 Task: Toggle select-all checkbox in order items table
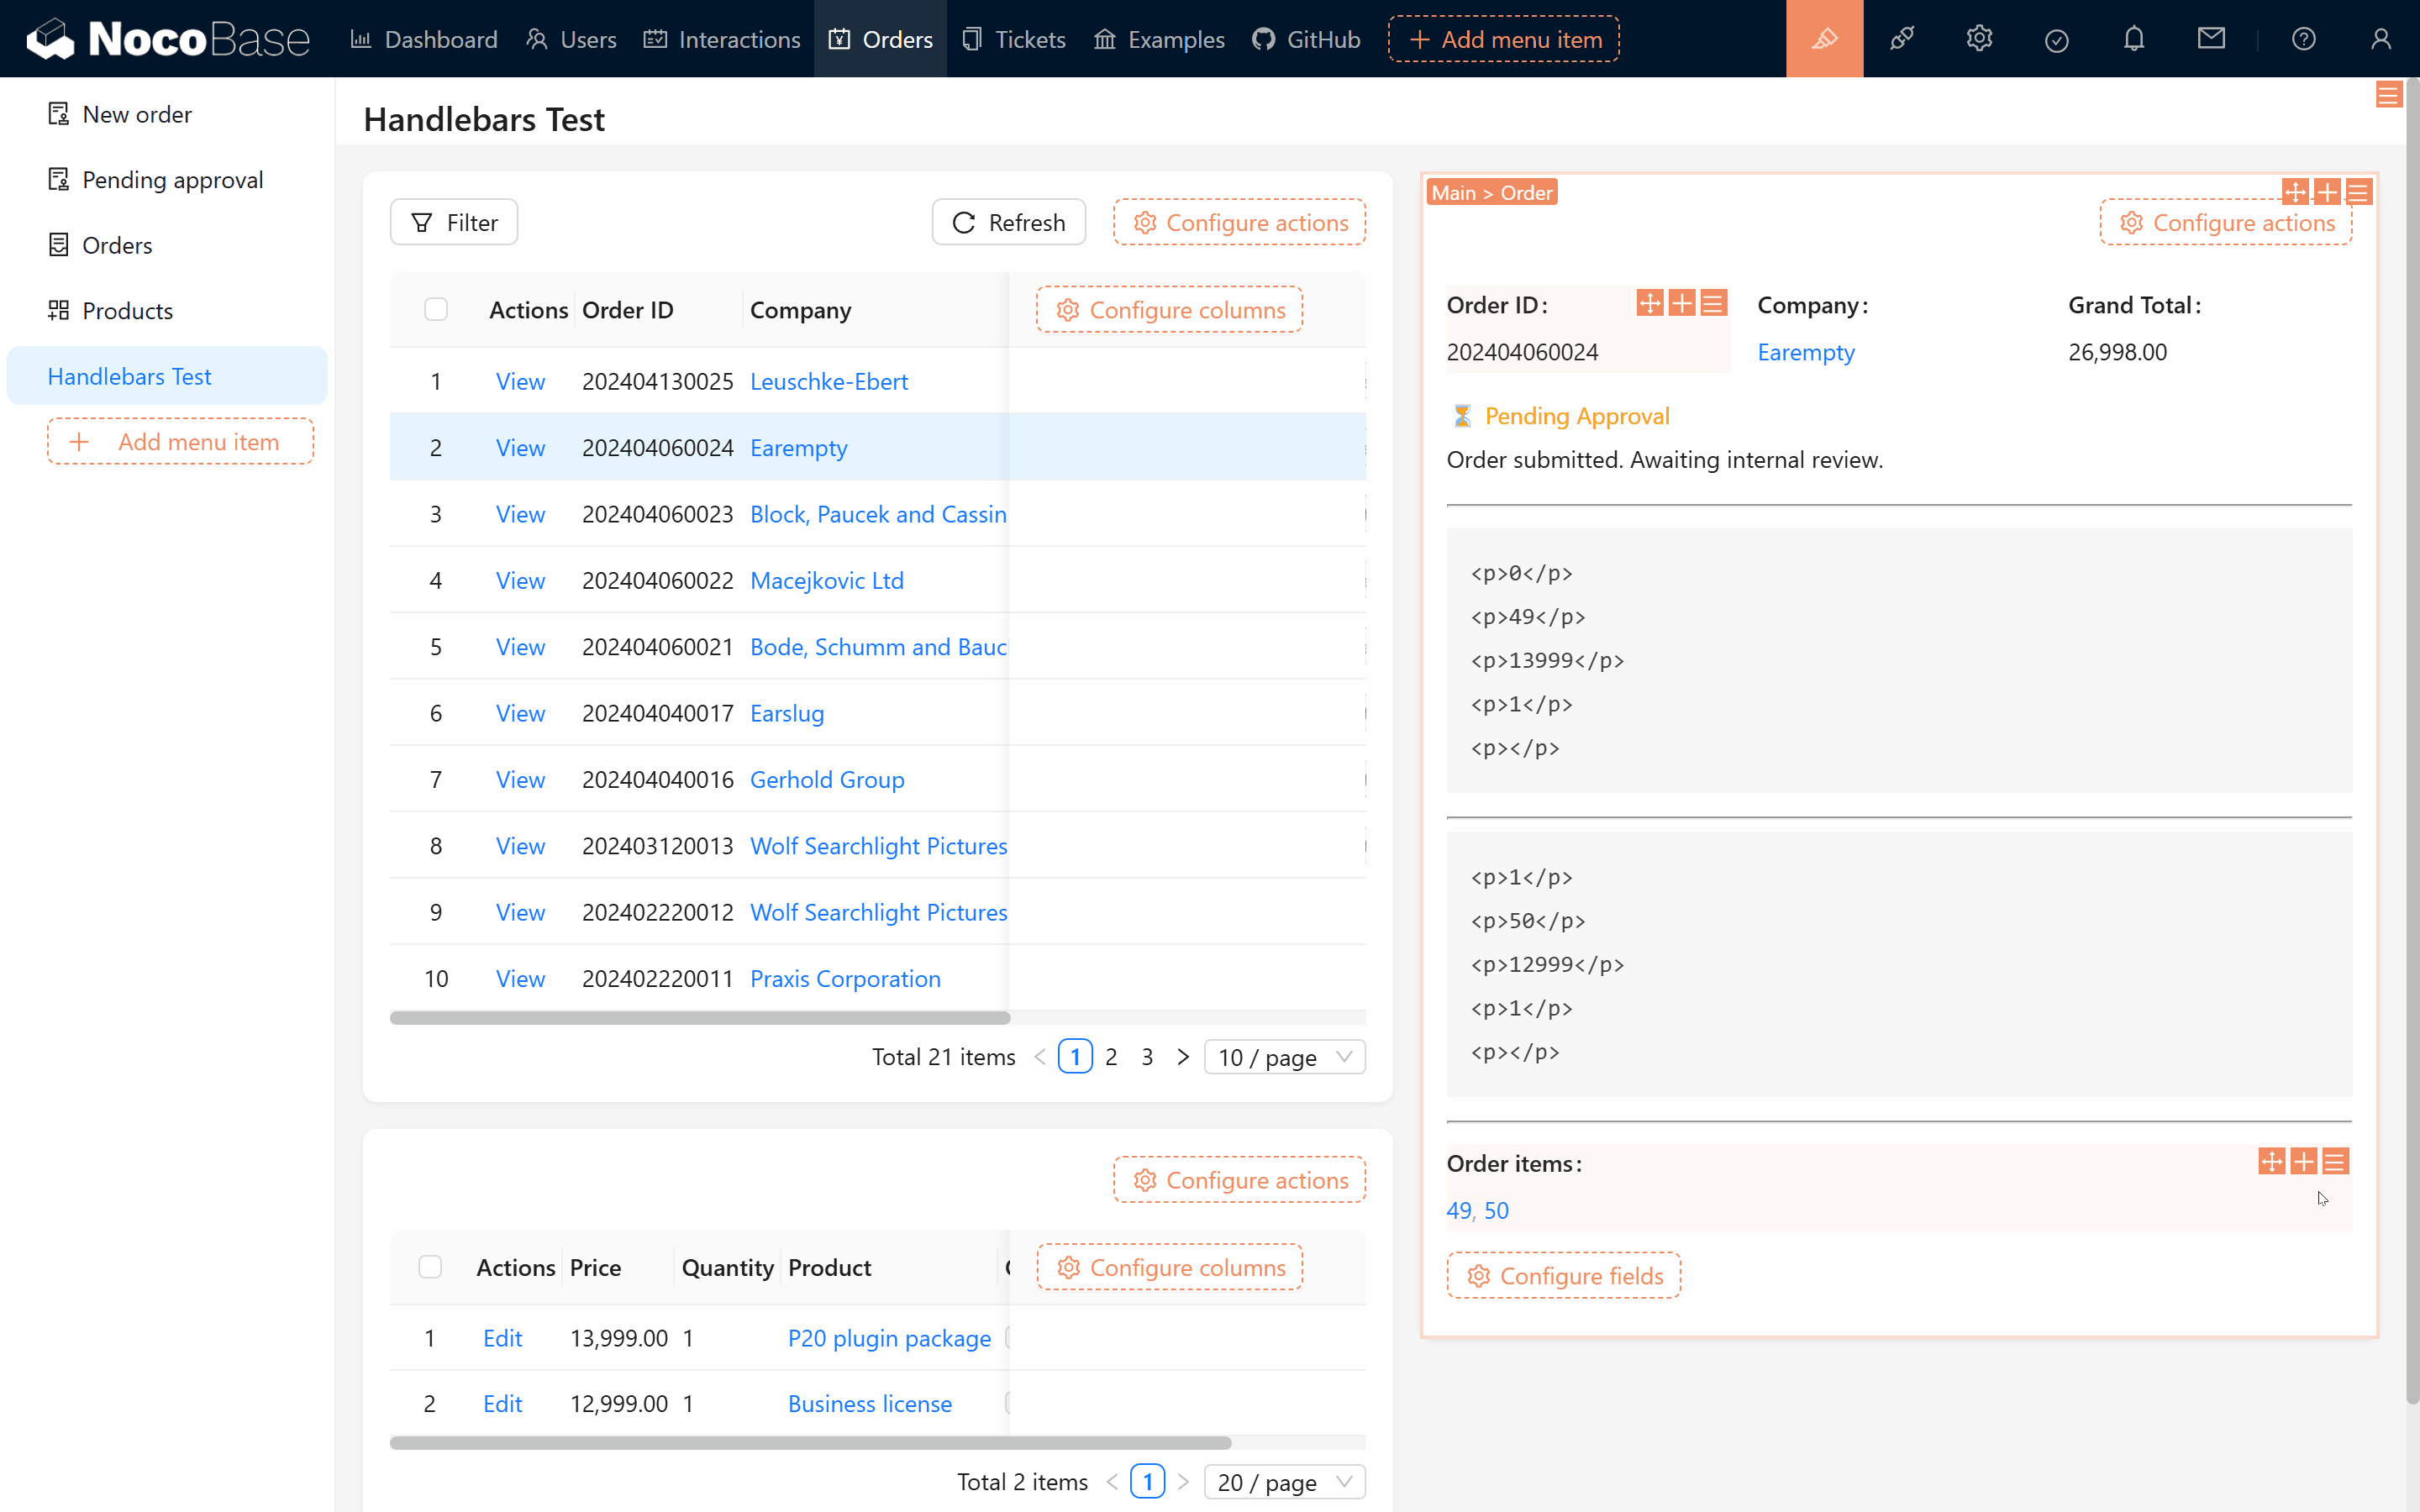430,1267
